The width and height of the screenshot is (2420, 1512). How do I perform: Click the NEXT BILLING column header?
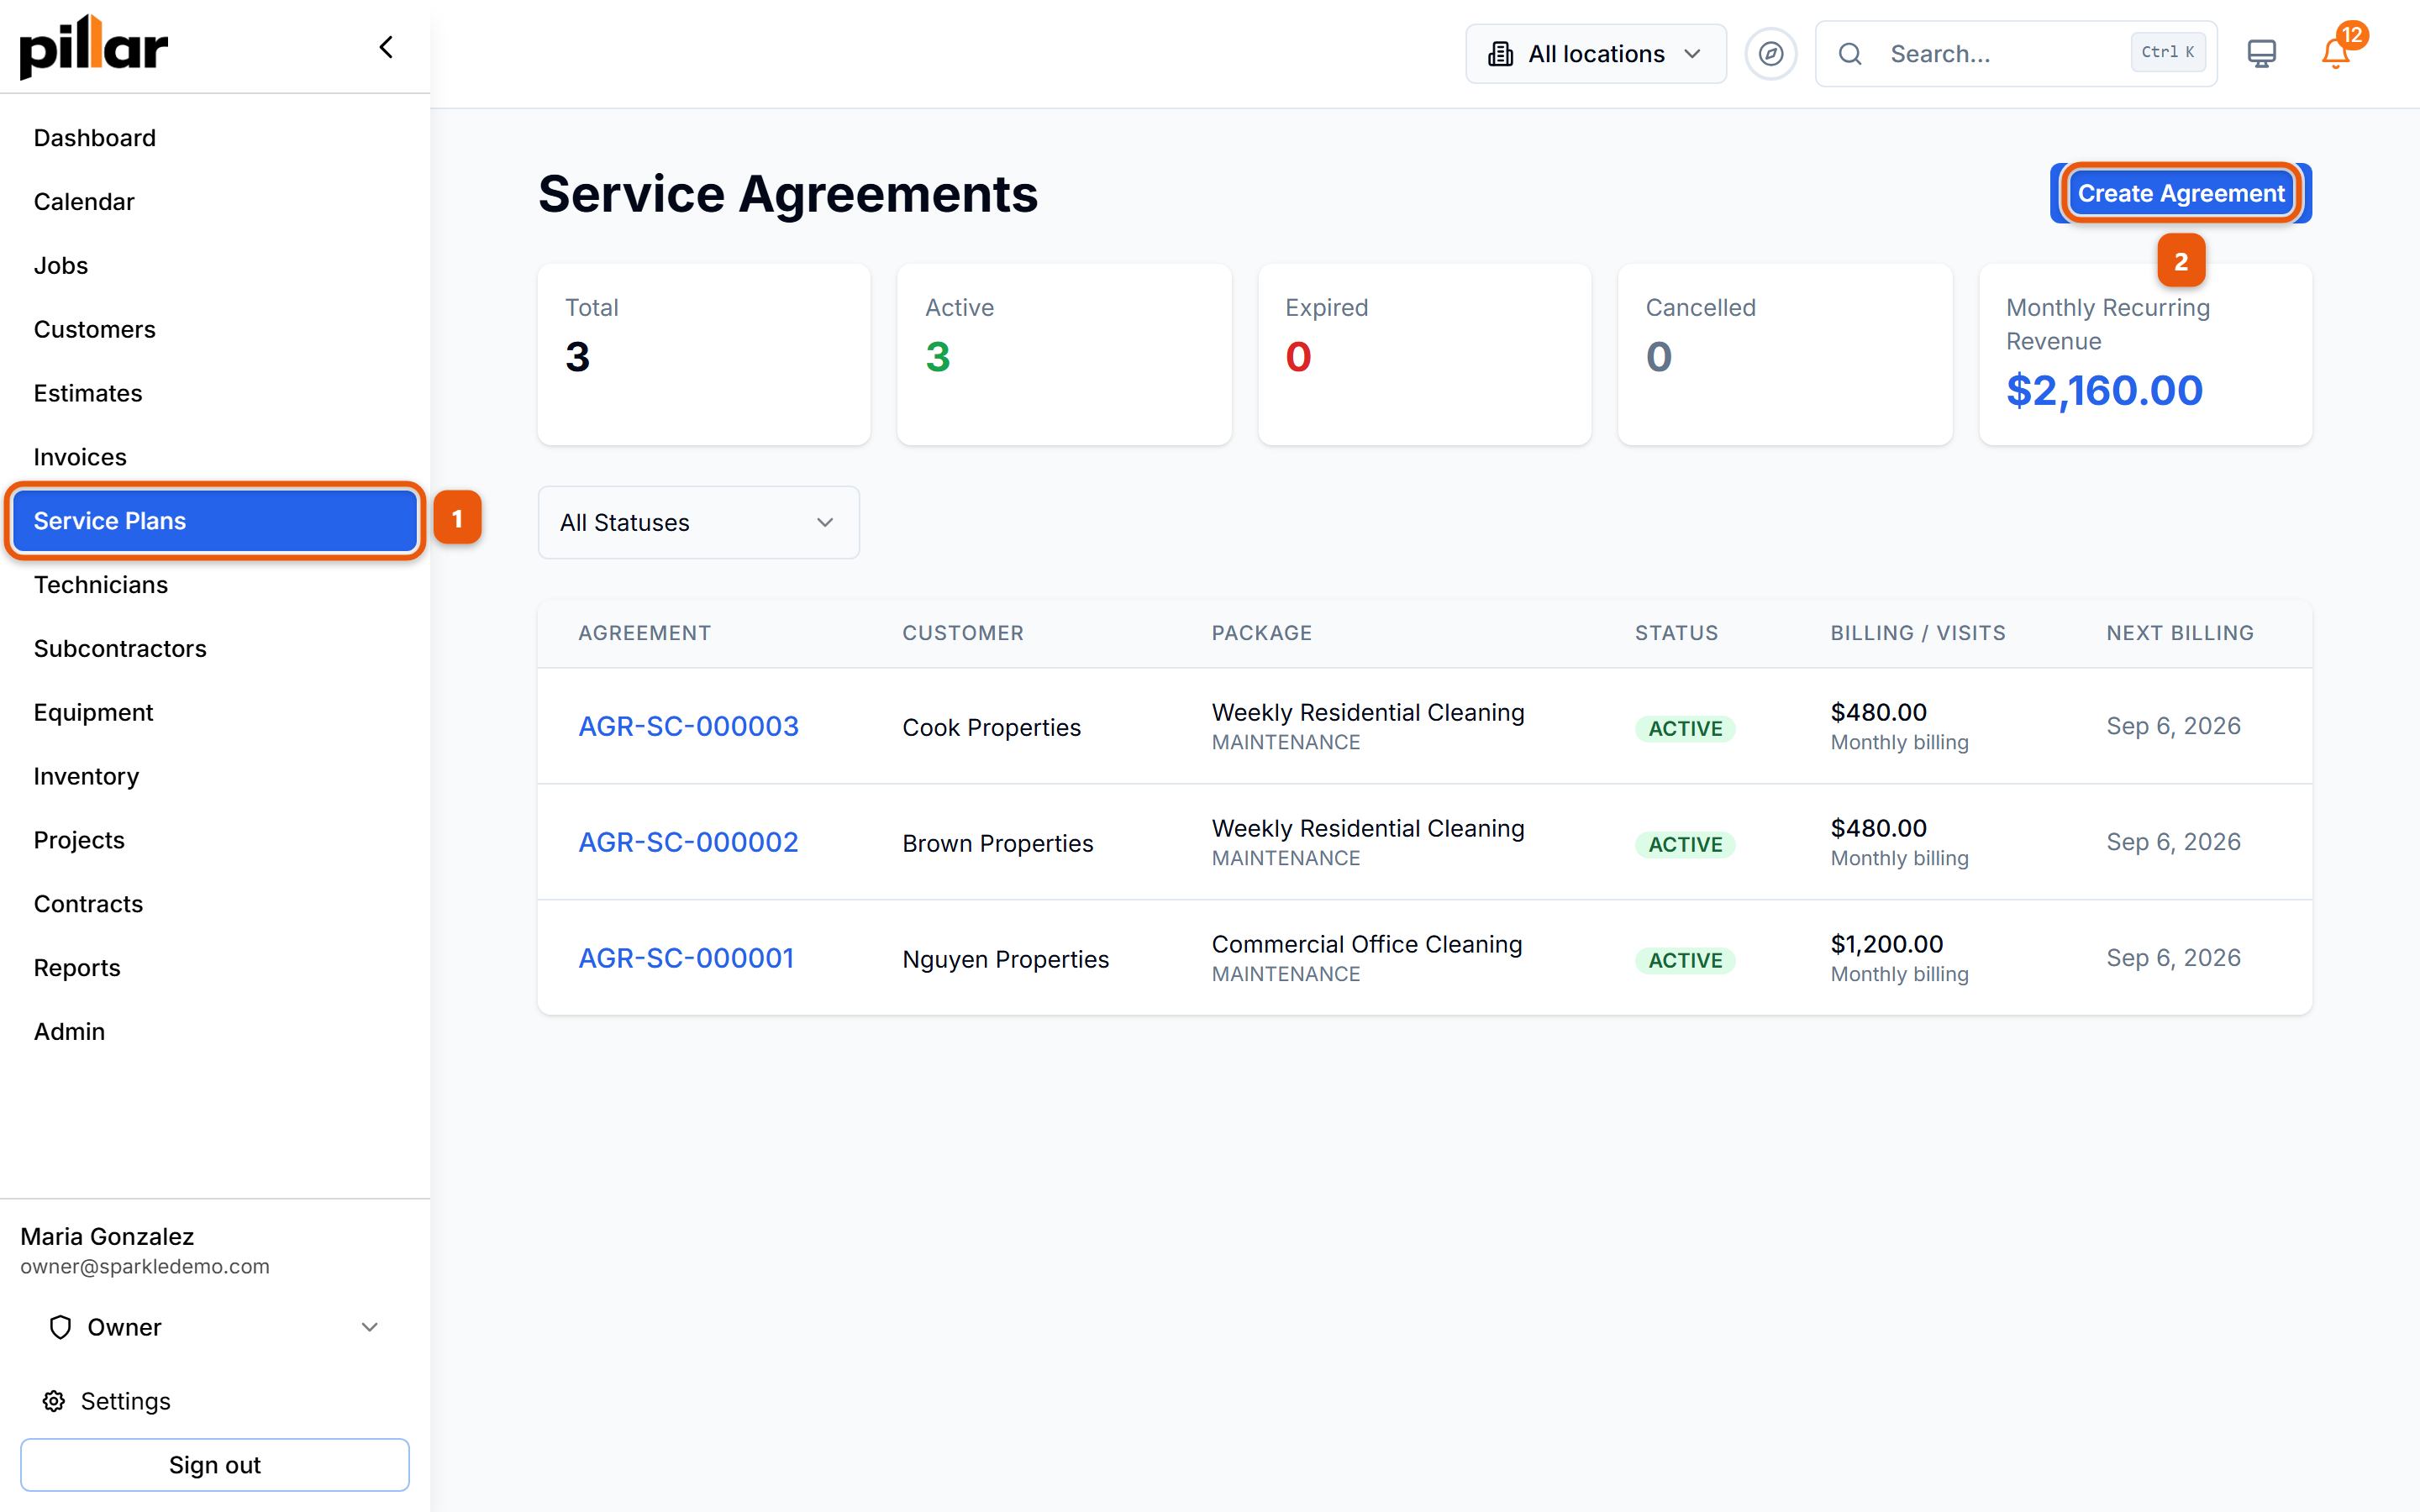pyautogui.click(x=2179, y=633)
